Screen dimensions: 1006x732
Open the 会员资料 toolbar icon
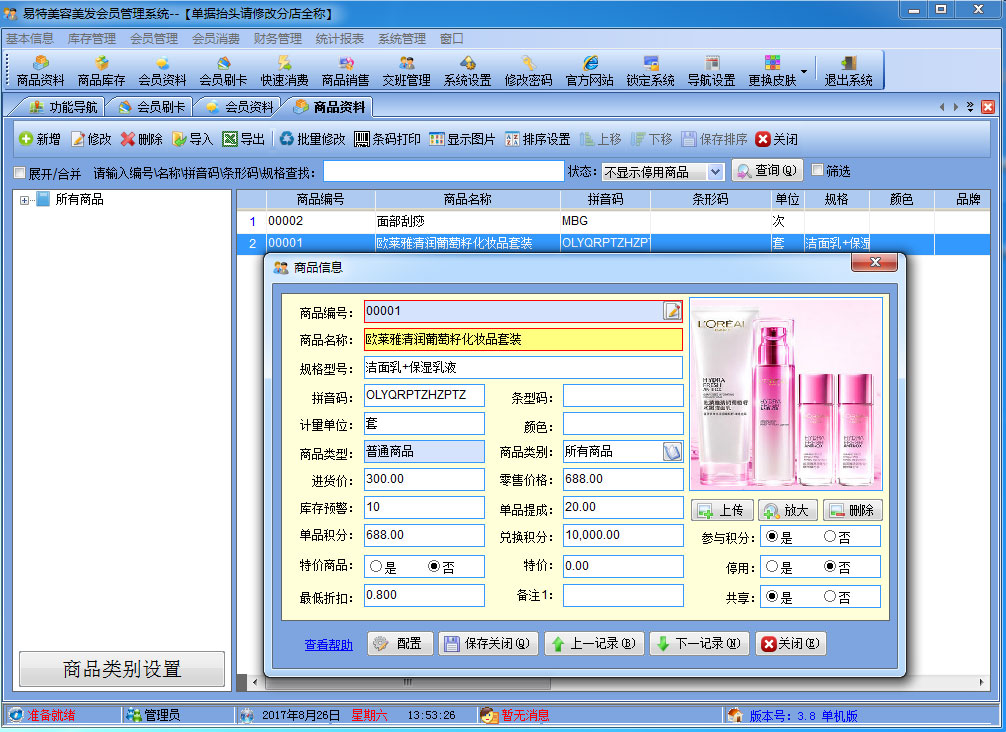coord(162,71)
